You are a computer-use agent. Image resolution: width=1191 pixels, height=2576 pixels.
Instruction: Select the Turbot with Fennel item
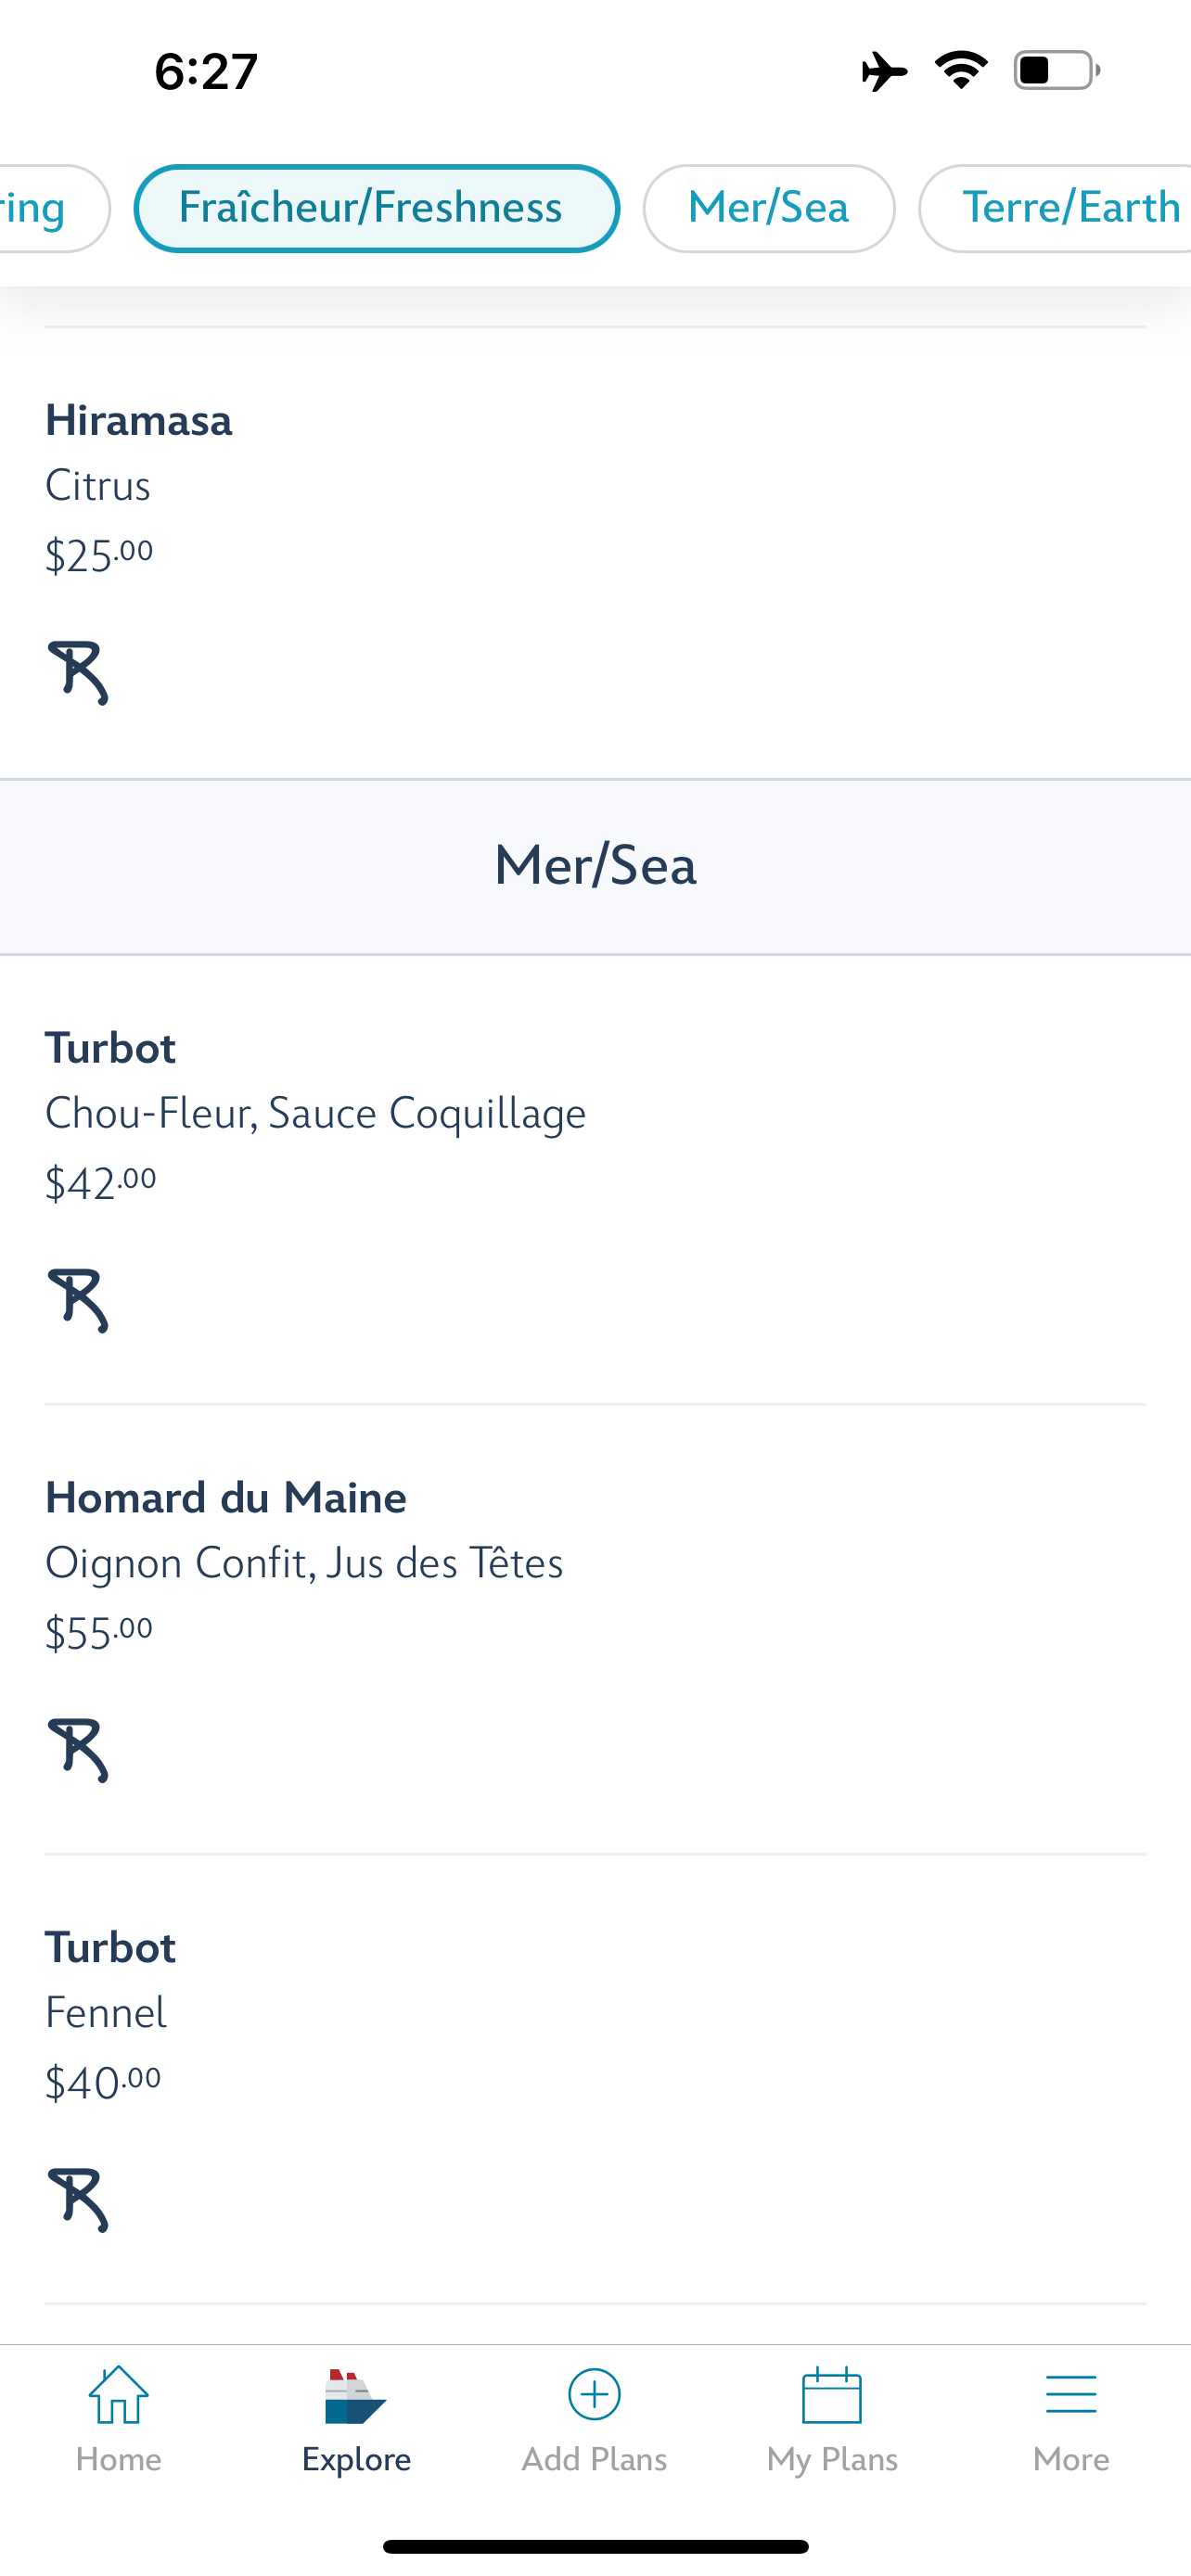click(x=110, y=1948)
